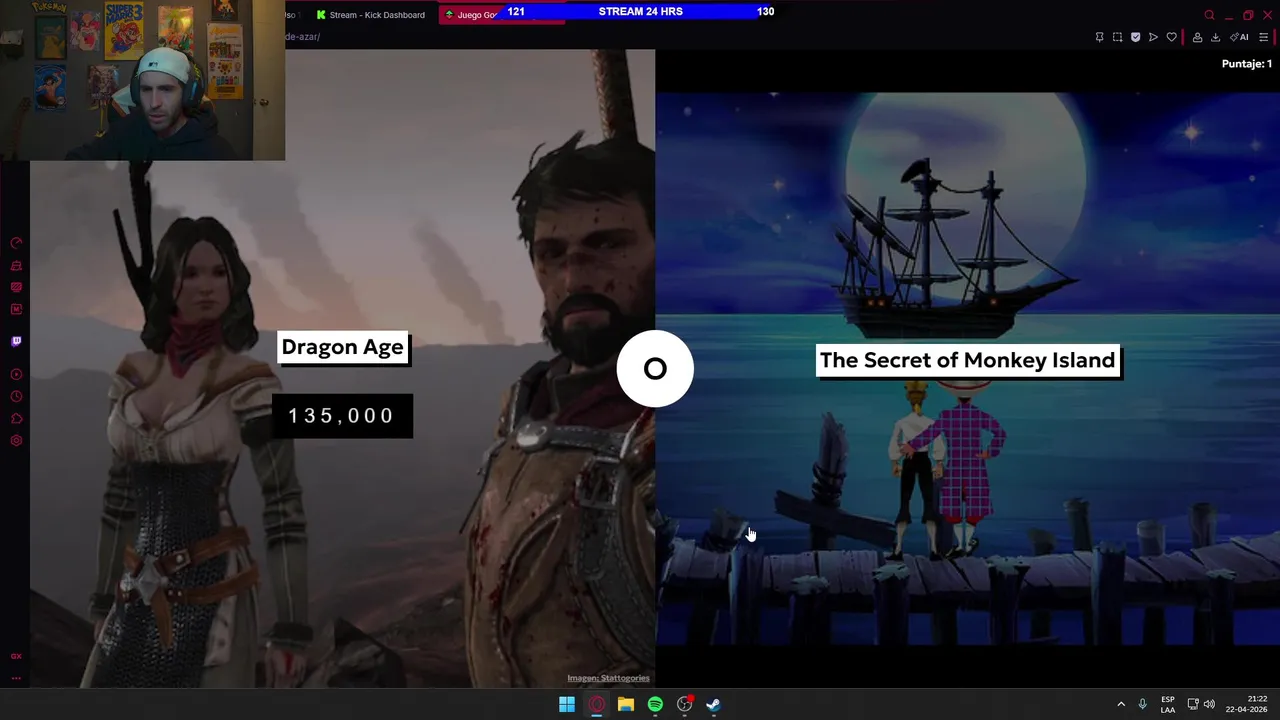This screenshot has height=720, width=1280.
Task: Click the microphone icon in system tray
Action: tap(1143, 705)
